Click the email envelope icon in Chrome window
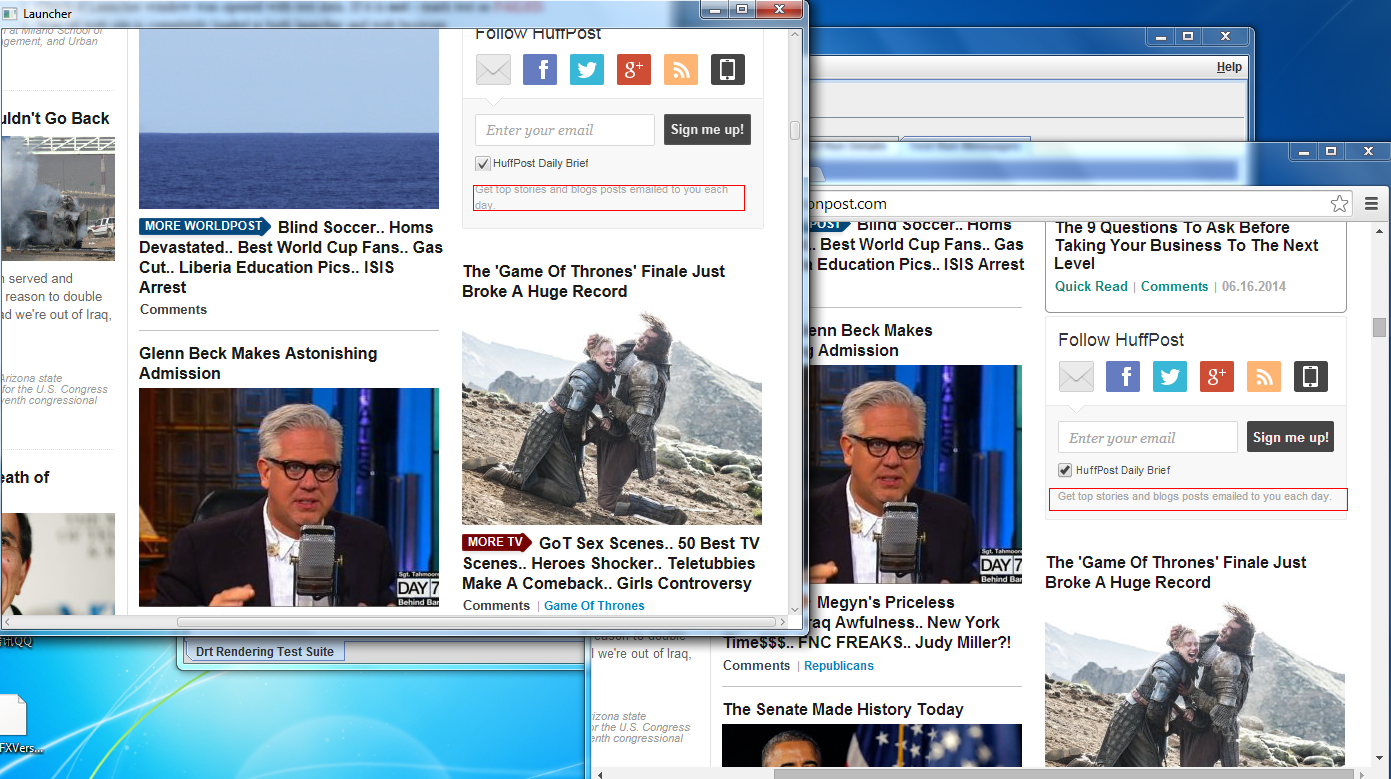This screenshot has width=1391, height=779. (x=1076, y=376)
